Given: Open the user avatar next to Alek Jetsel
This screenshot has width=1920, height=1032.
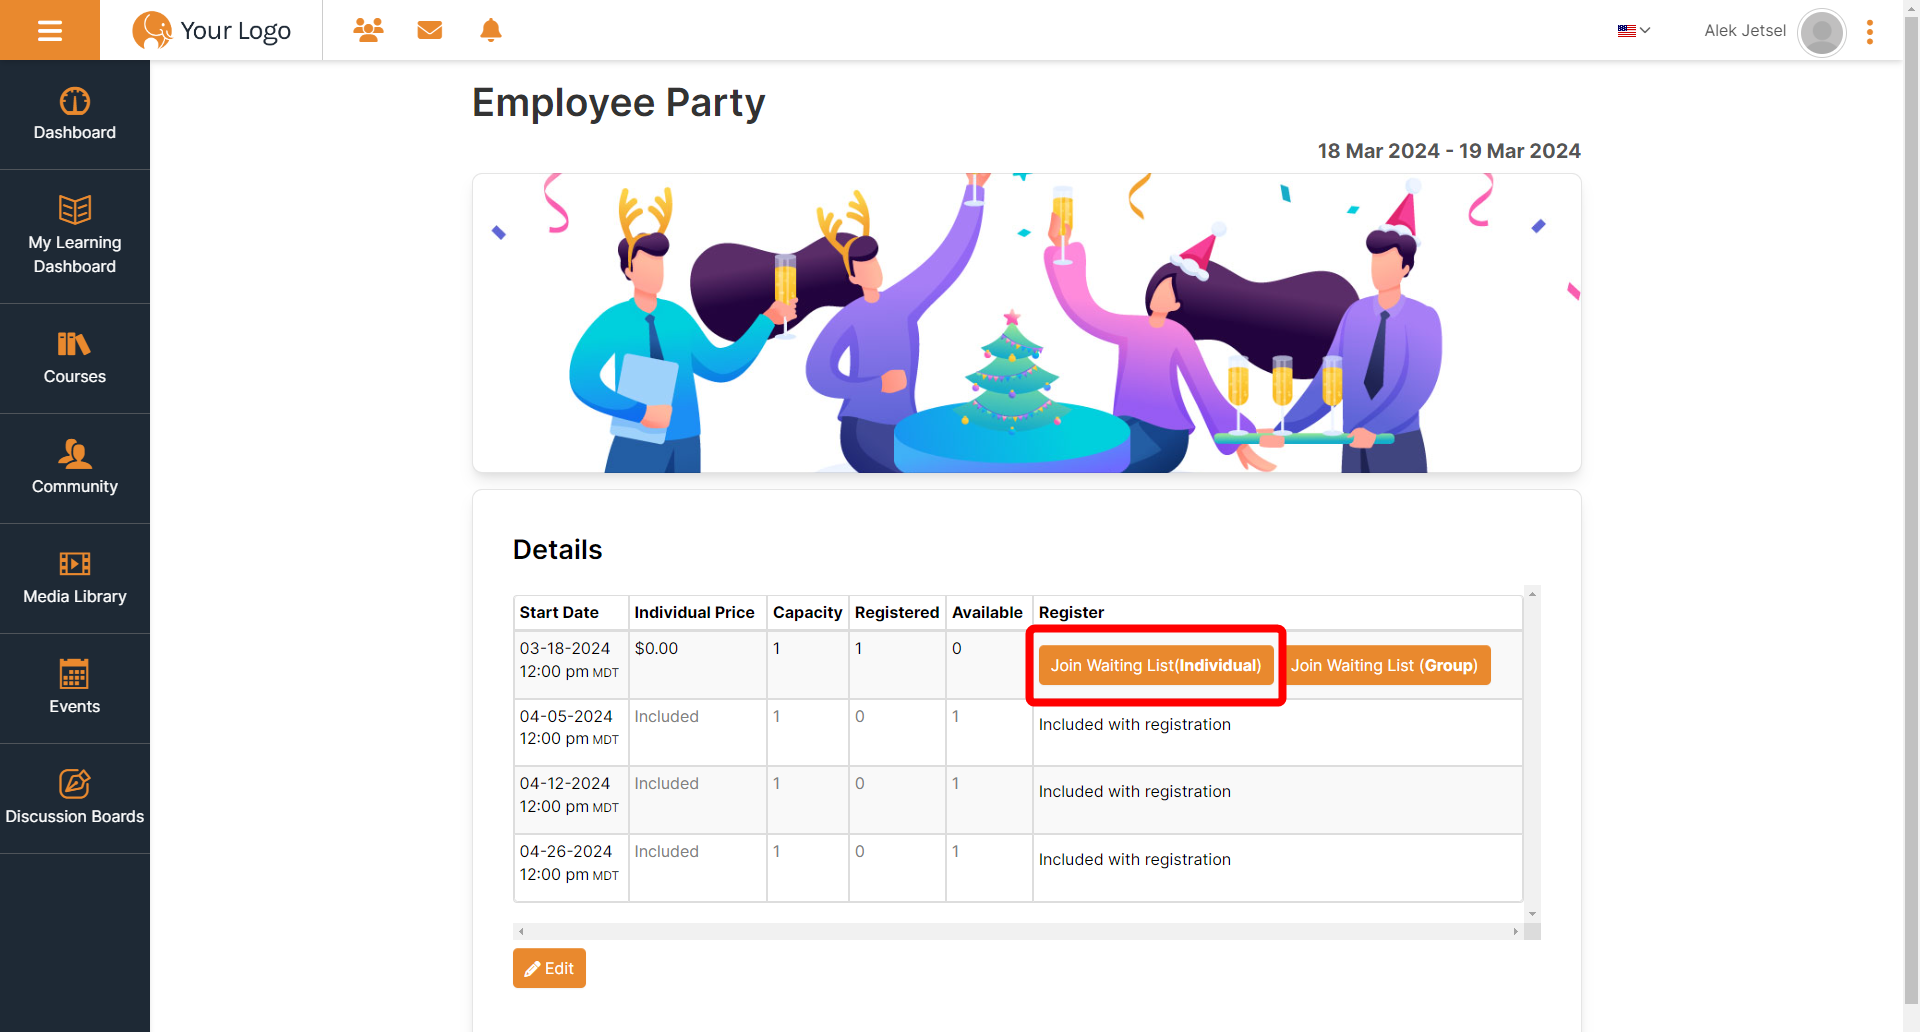Looking at the screenshot, I should pos(1820,32).
